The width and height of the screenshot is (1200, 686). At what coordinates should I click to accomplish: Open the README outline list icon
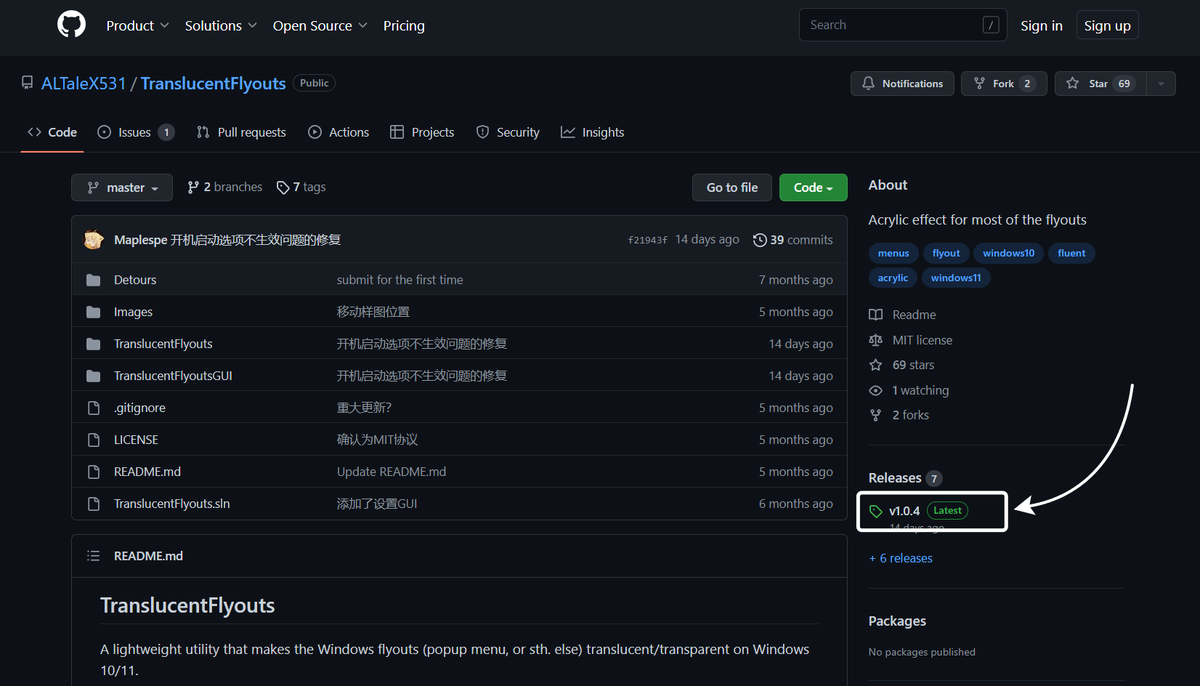(94, 556)
